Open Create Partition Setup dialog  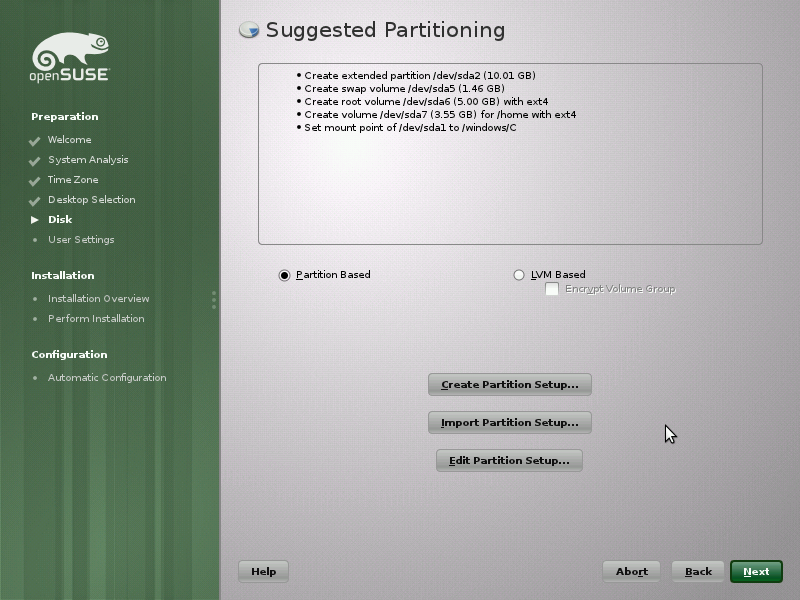click(x=510, y=384)
